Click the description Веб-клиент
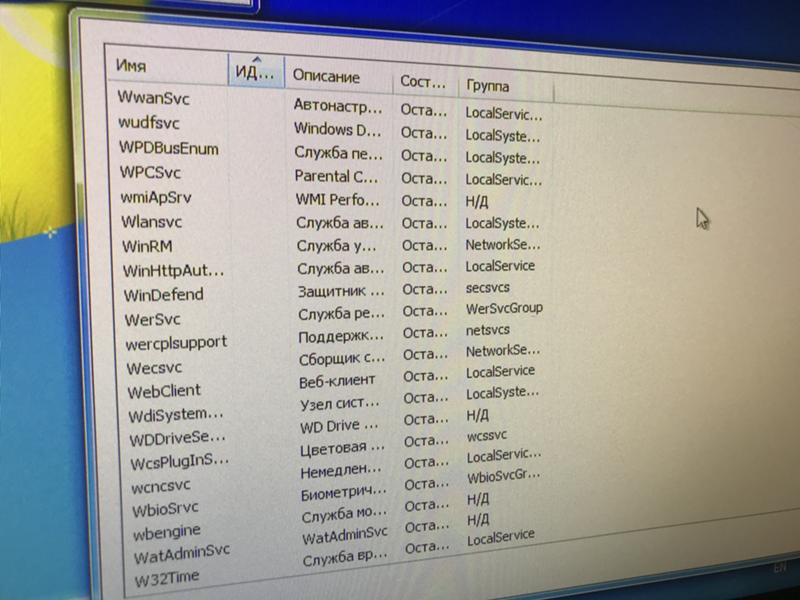 coord(337,381)
